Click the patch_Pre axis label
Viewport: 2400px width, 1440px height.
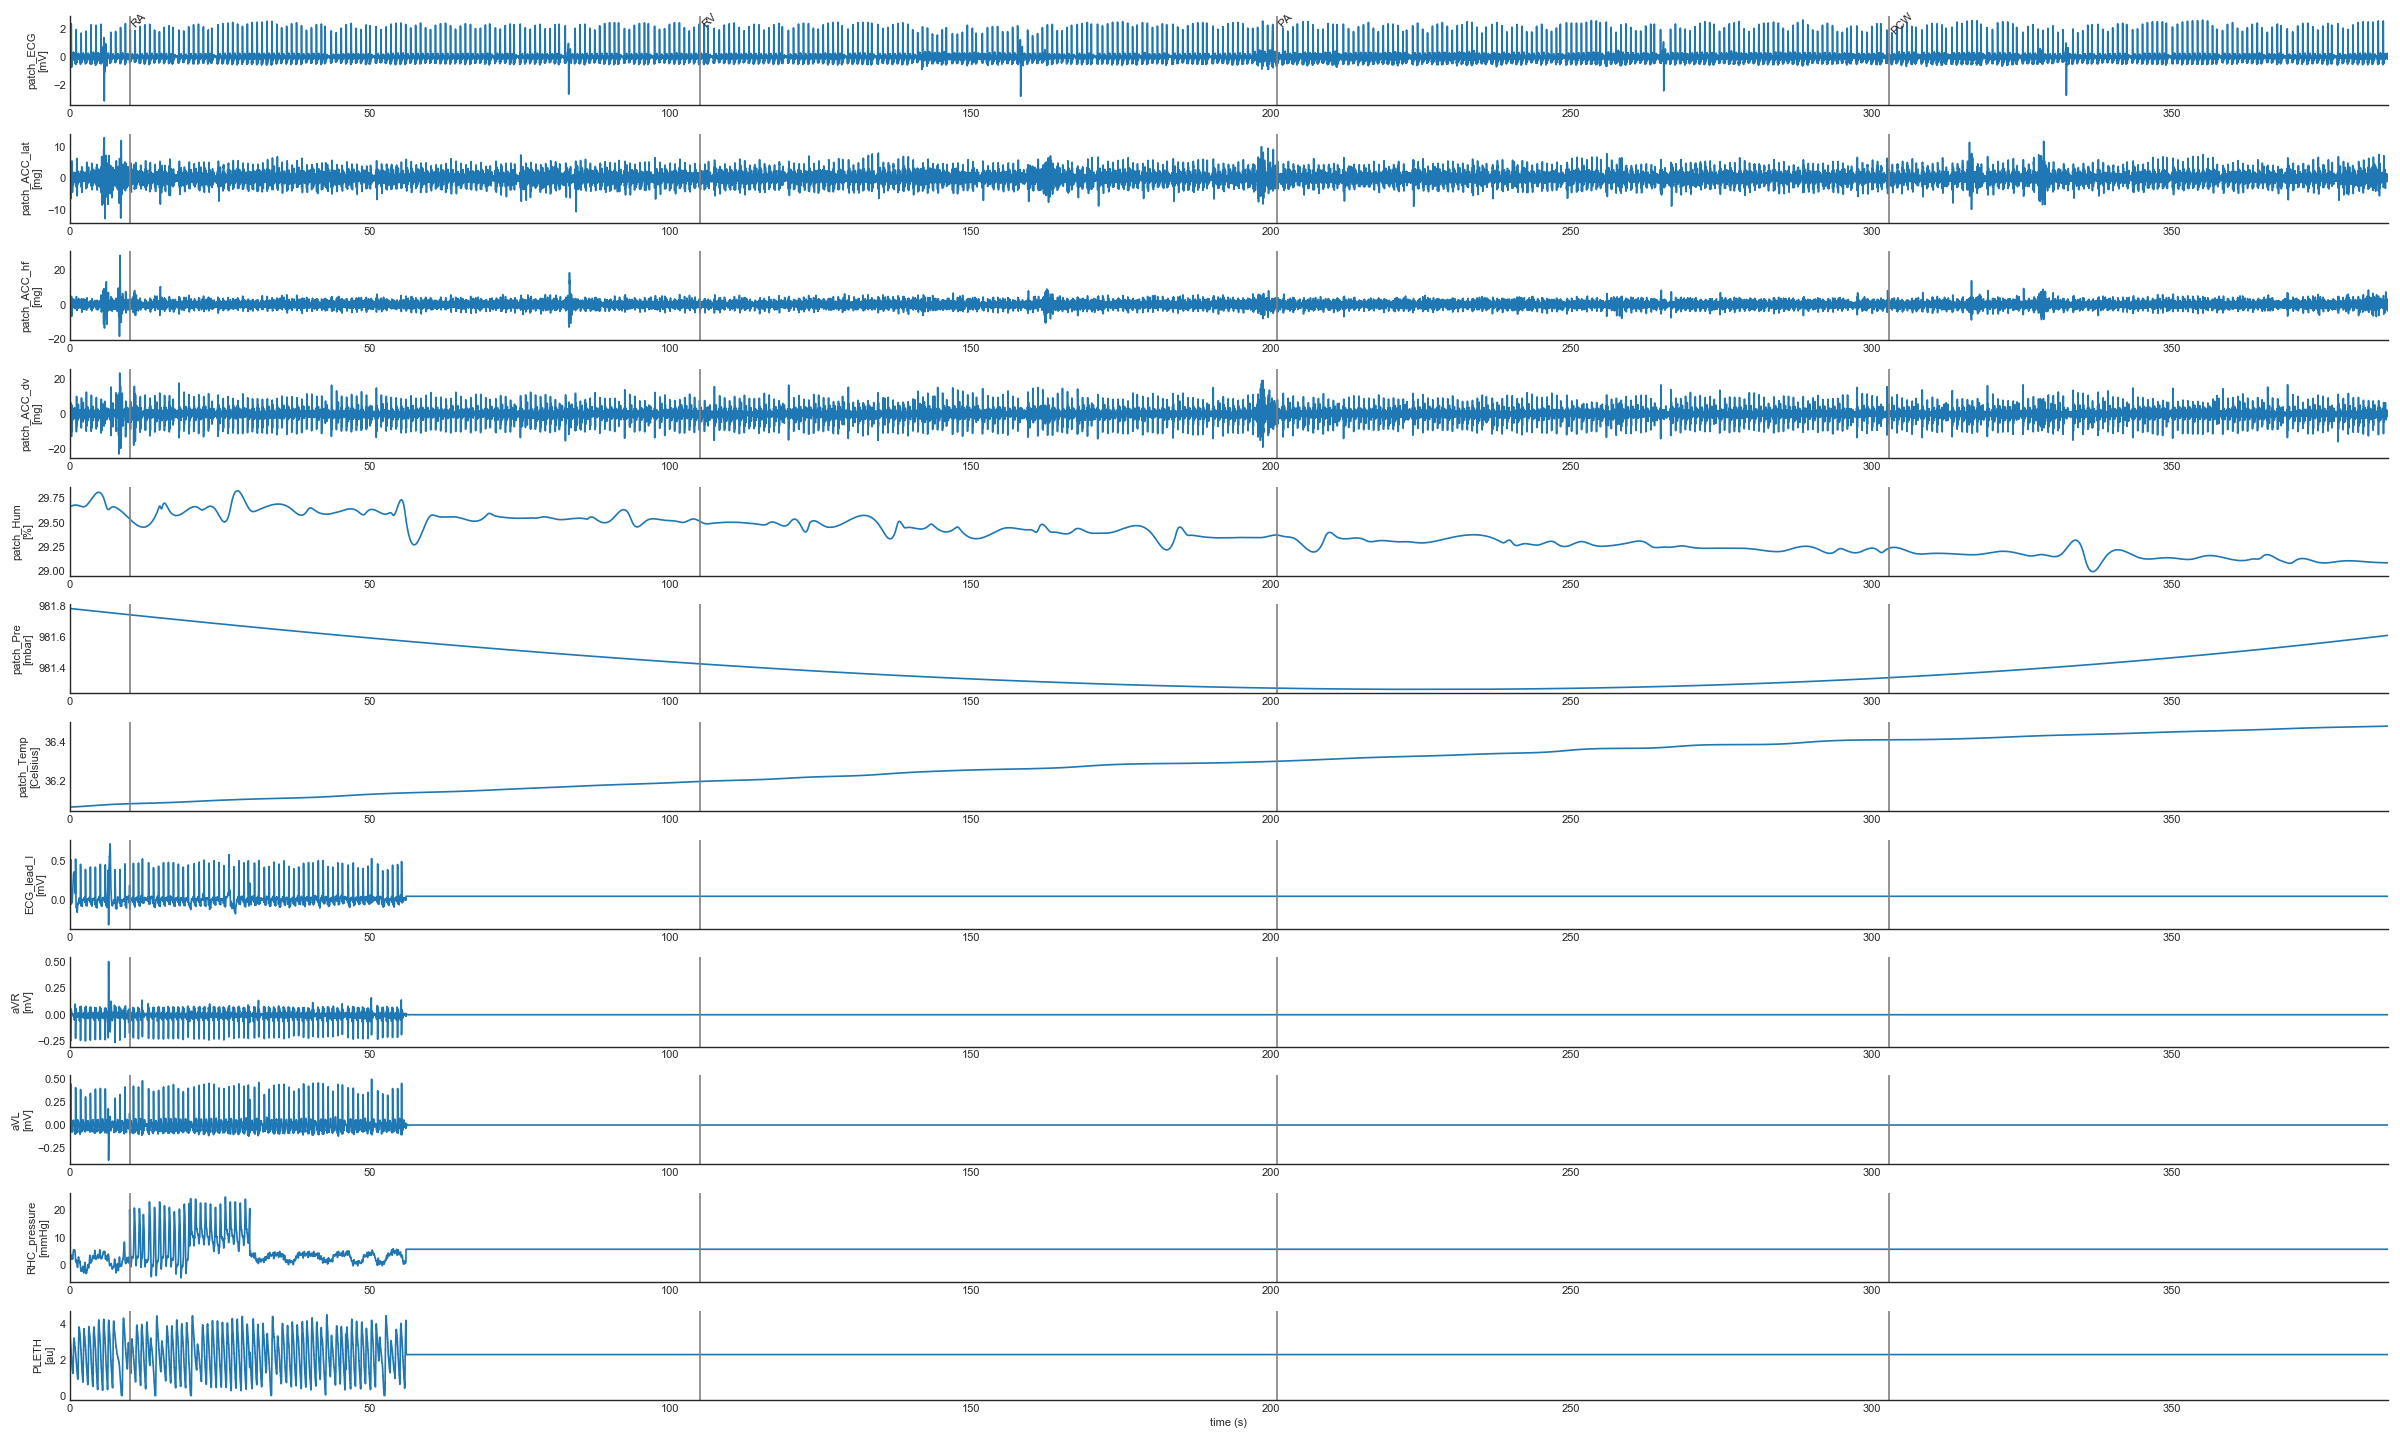point(22,649)
